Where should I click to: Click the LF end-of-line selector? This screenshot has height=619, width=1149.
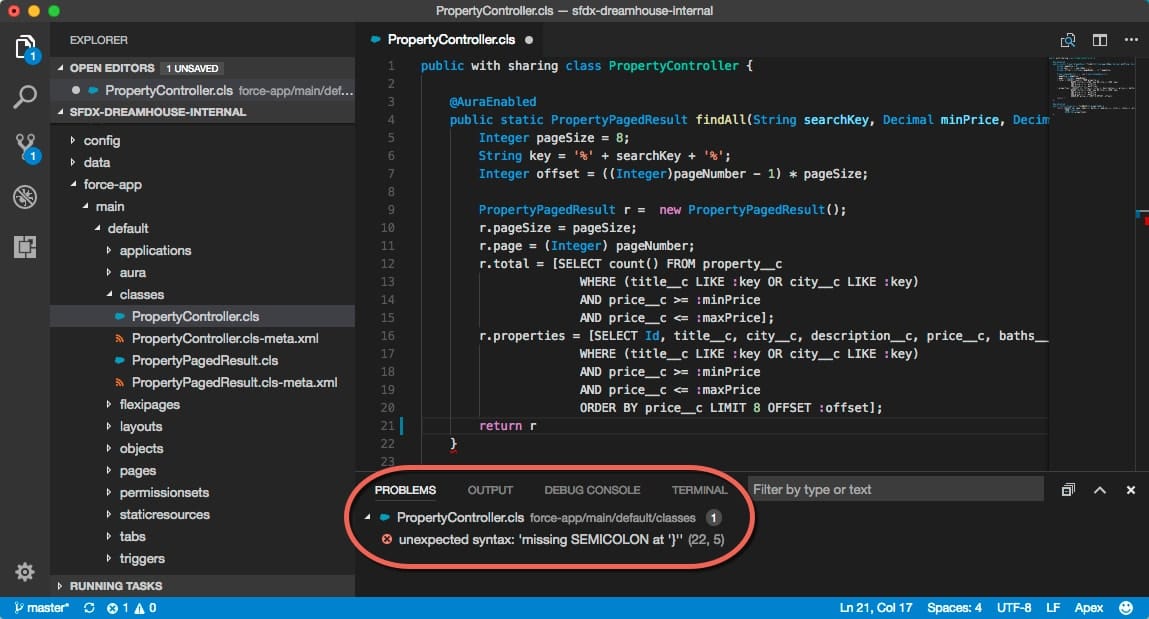coord(1053,608)
